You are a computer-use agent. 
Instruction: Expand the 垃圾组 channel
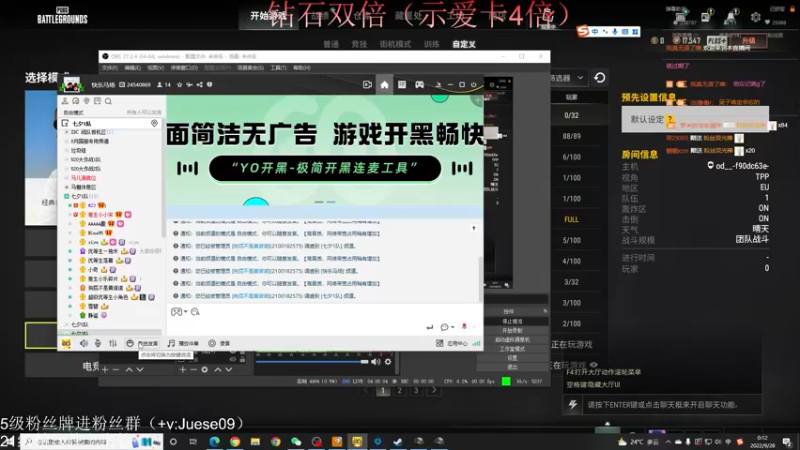[x=67, y=151]
